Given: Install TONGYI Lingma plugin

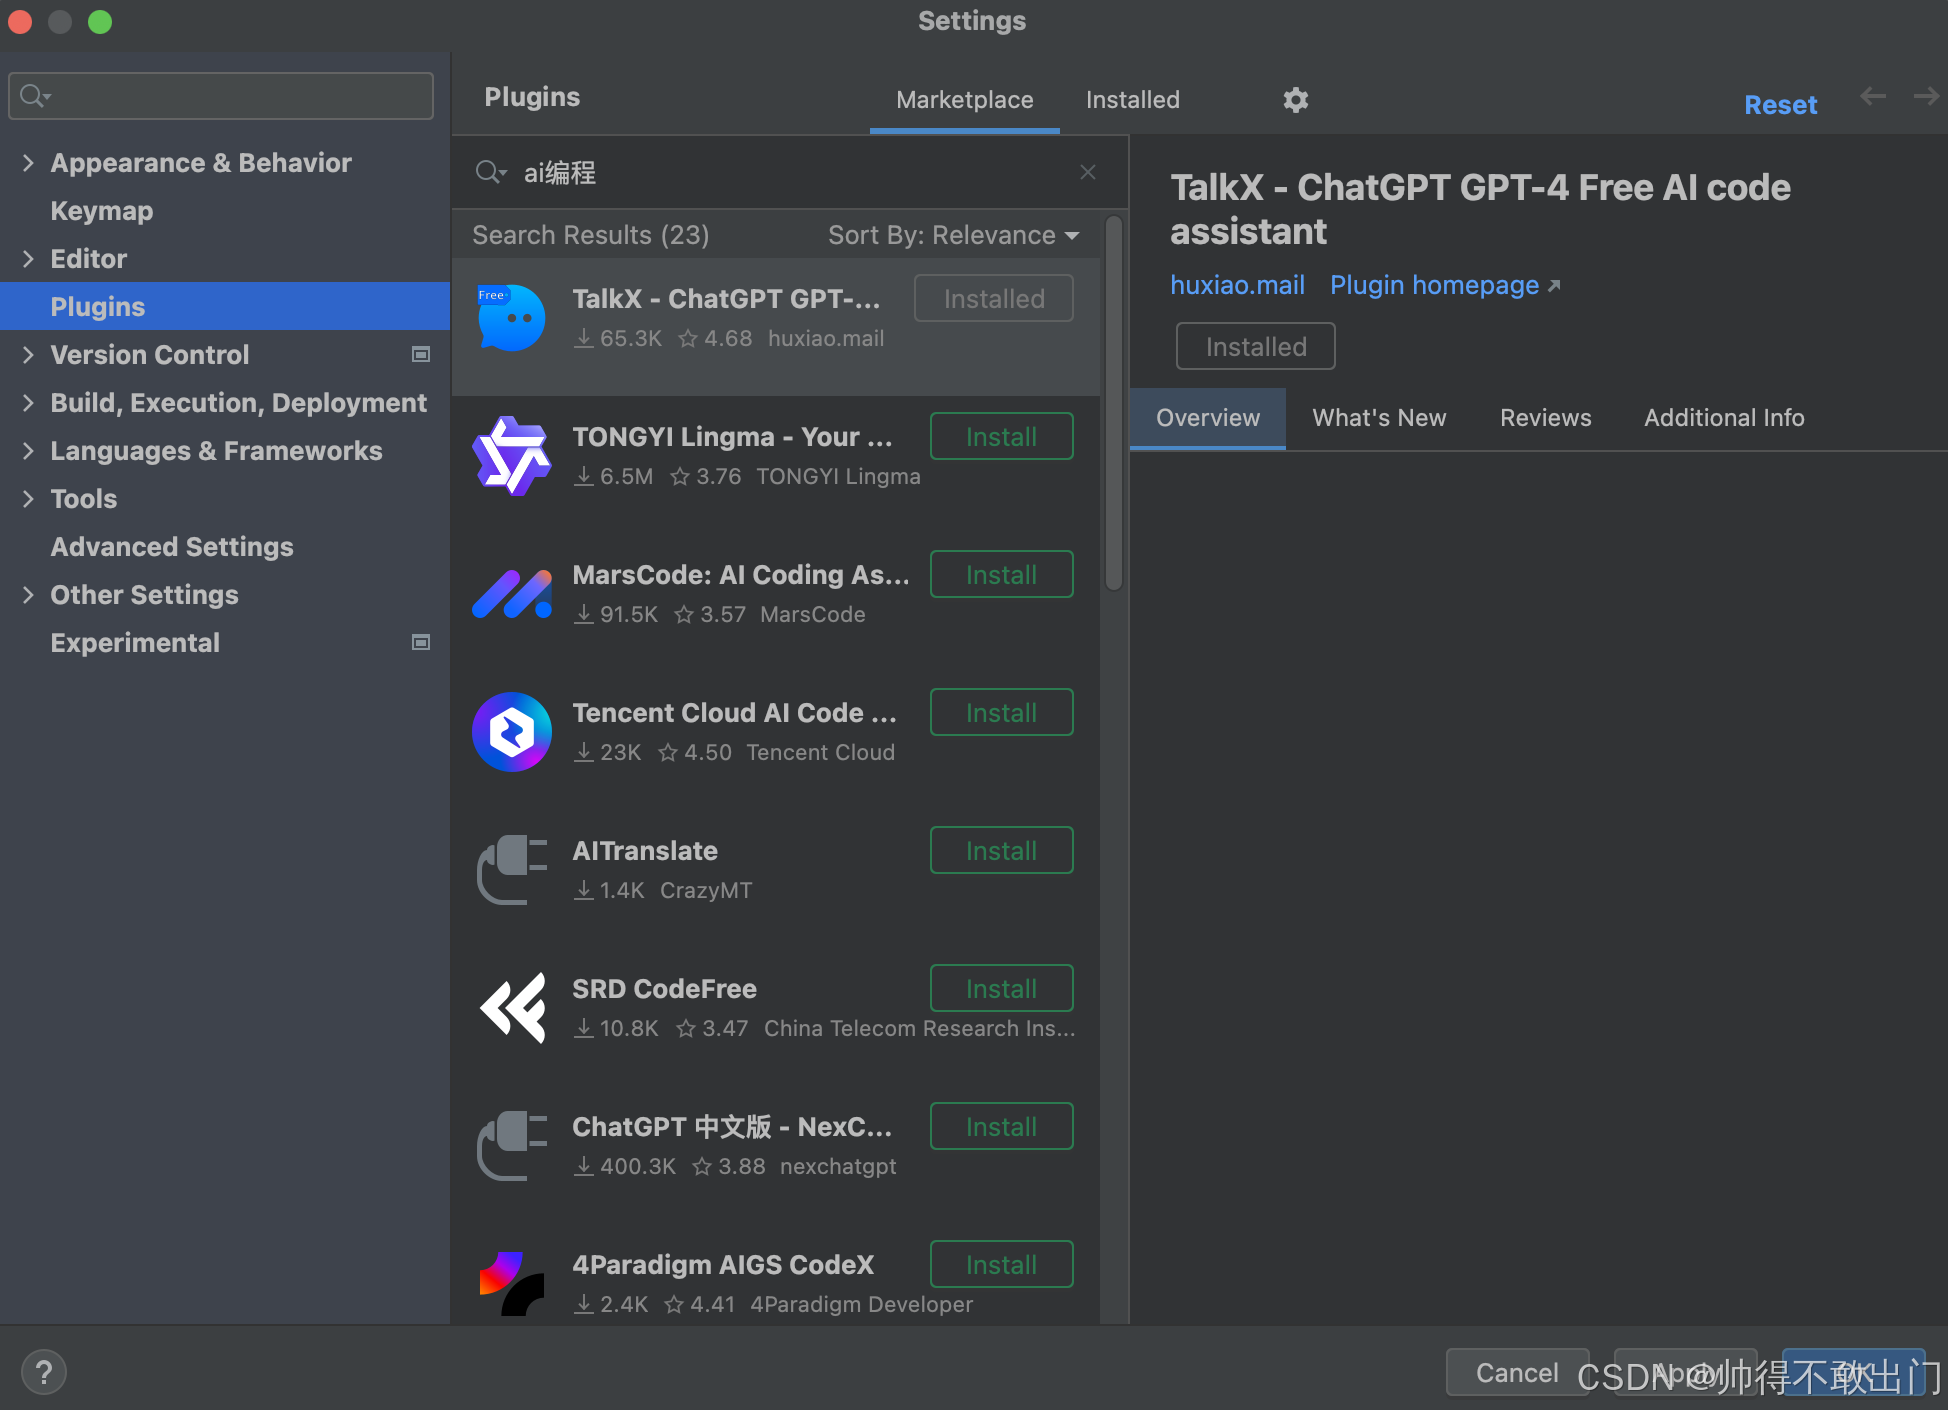Looking at the screenshot, I should coord(1001,437).
